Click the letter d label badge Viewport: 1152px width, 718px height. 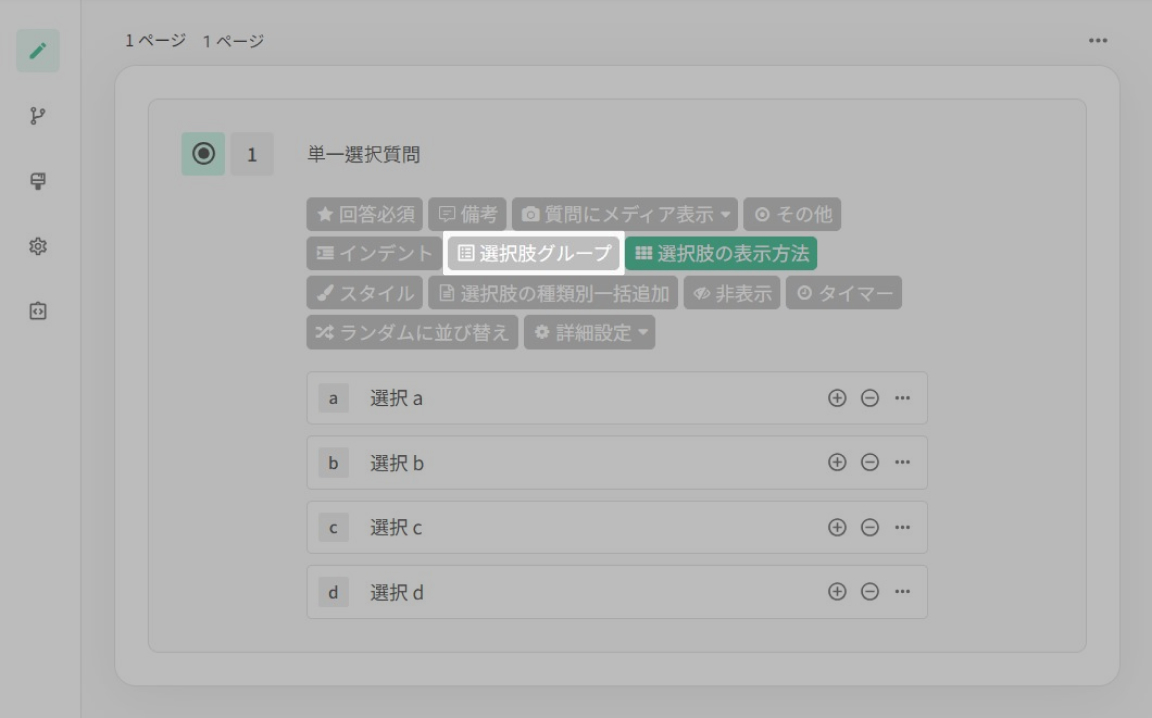pos(334,592)
